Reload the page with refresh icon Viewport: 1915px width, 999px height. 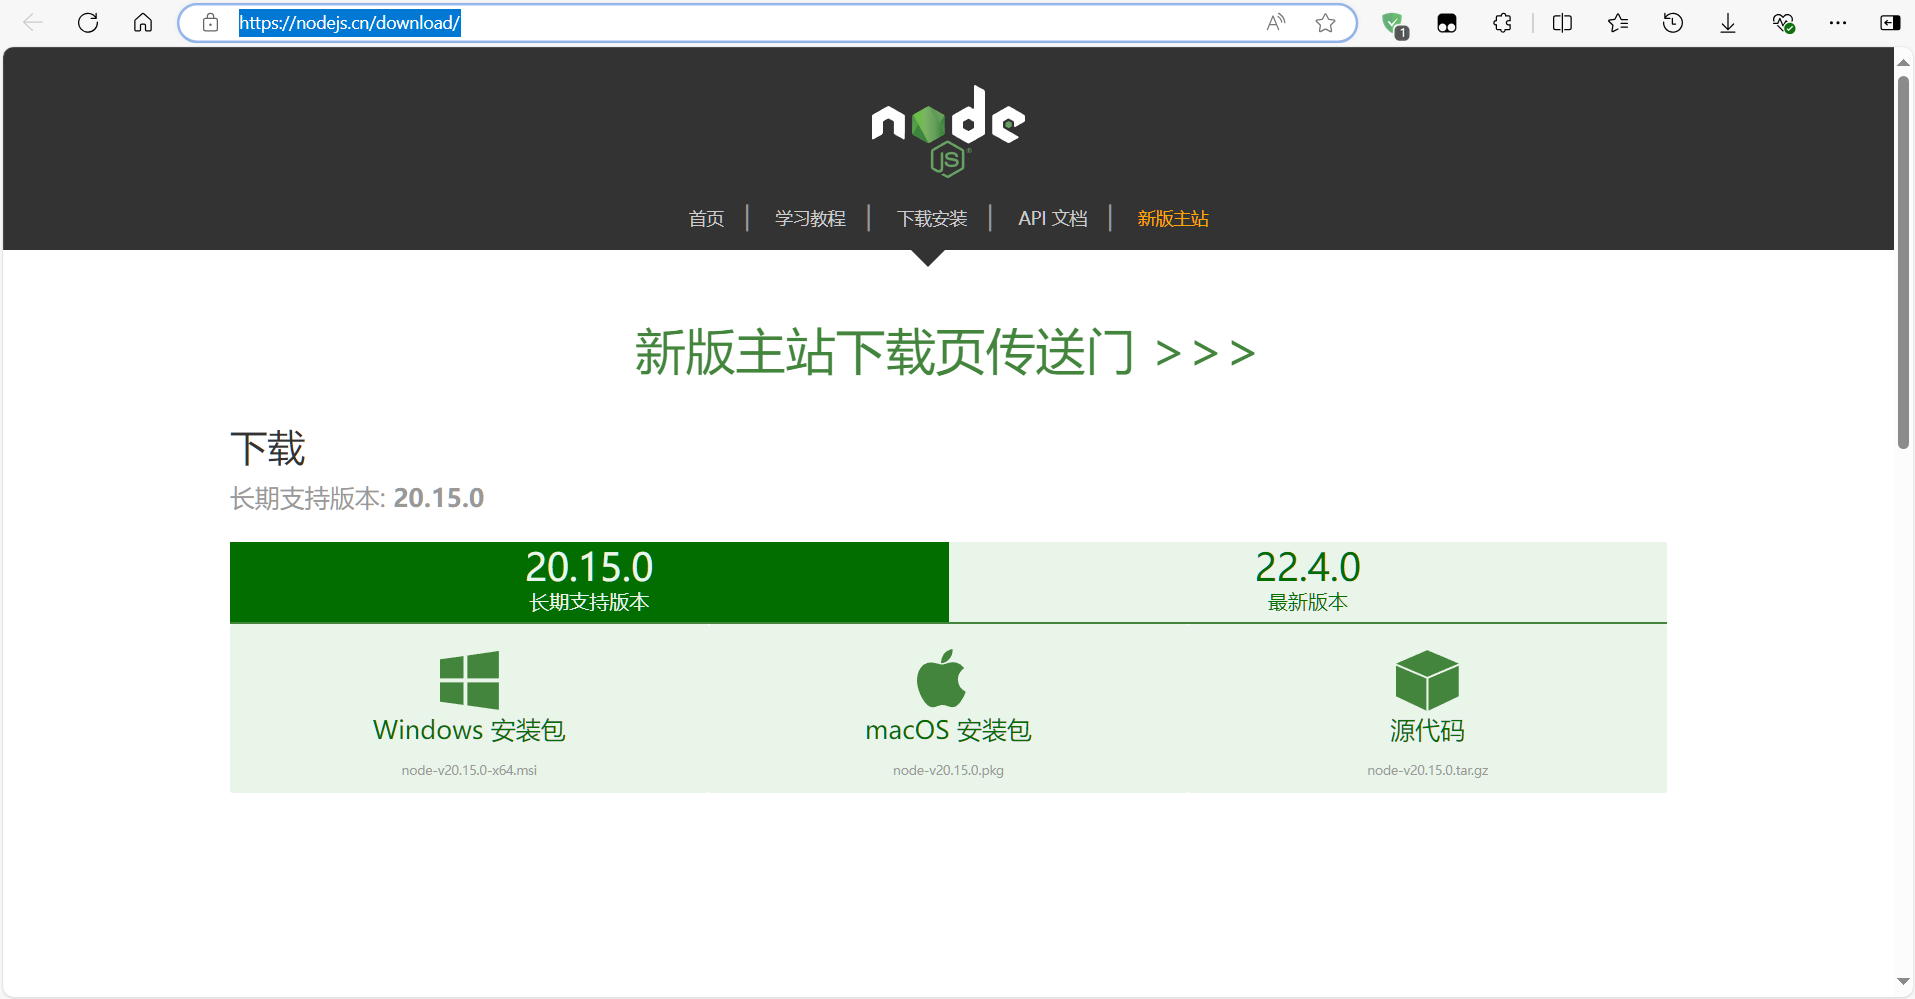88,23
